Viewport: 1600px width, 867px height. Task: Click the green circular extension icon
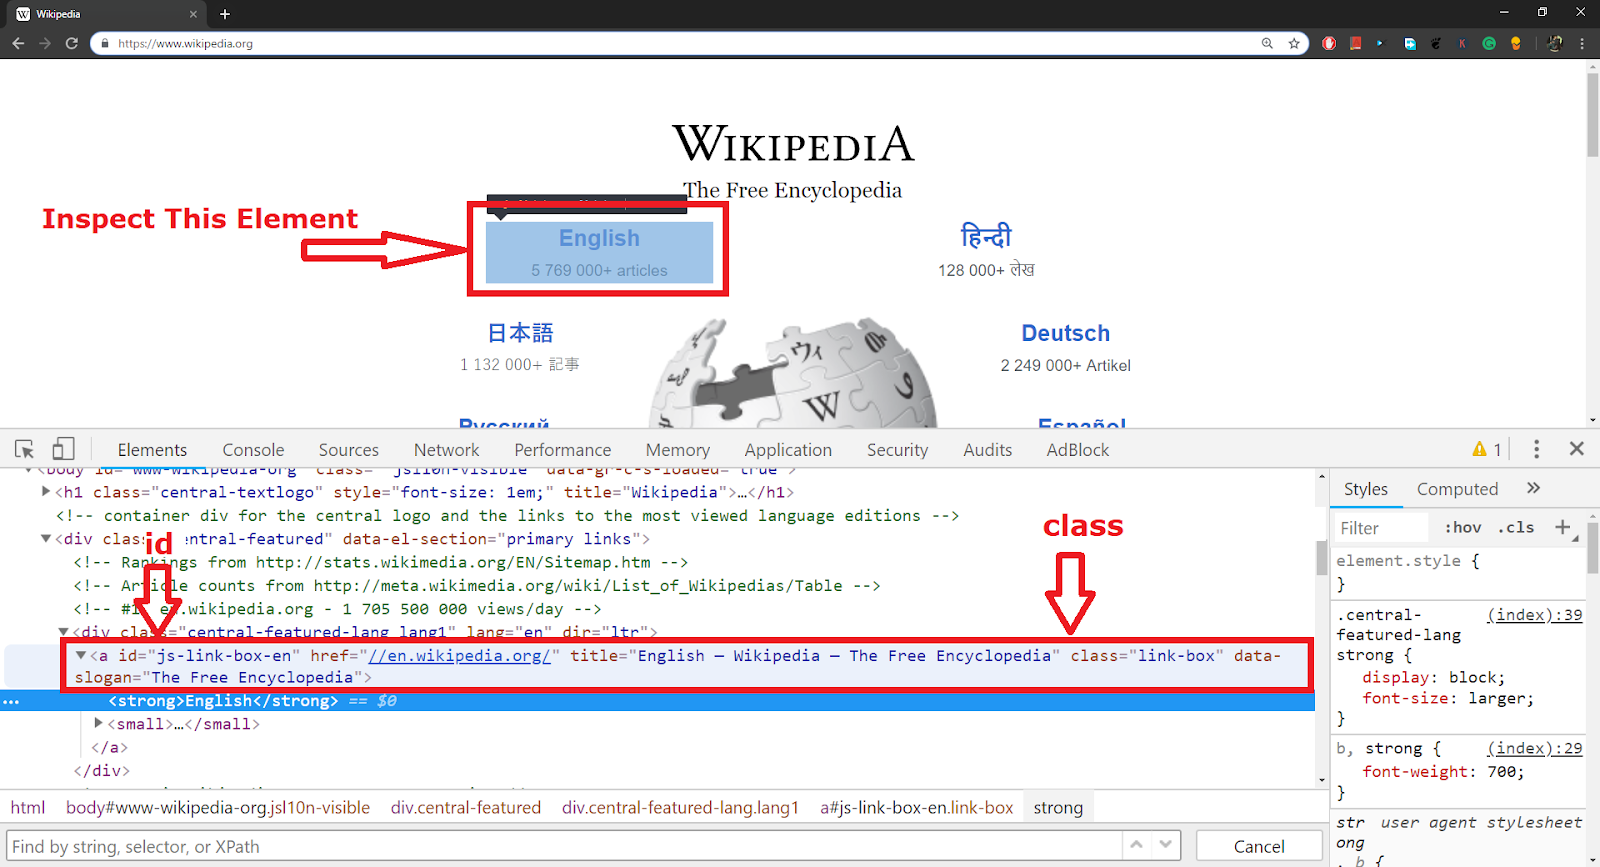coord(1489,43)
